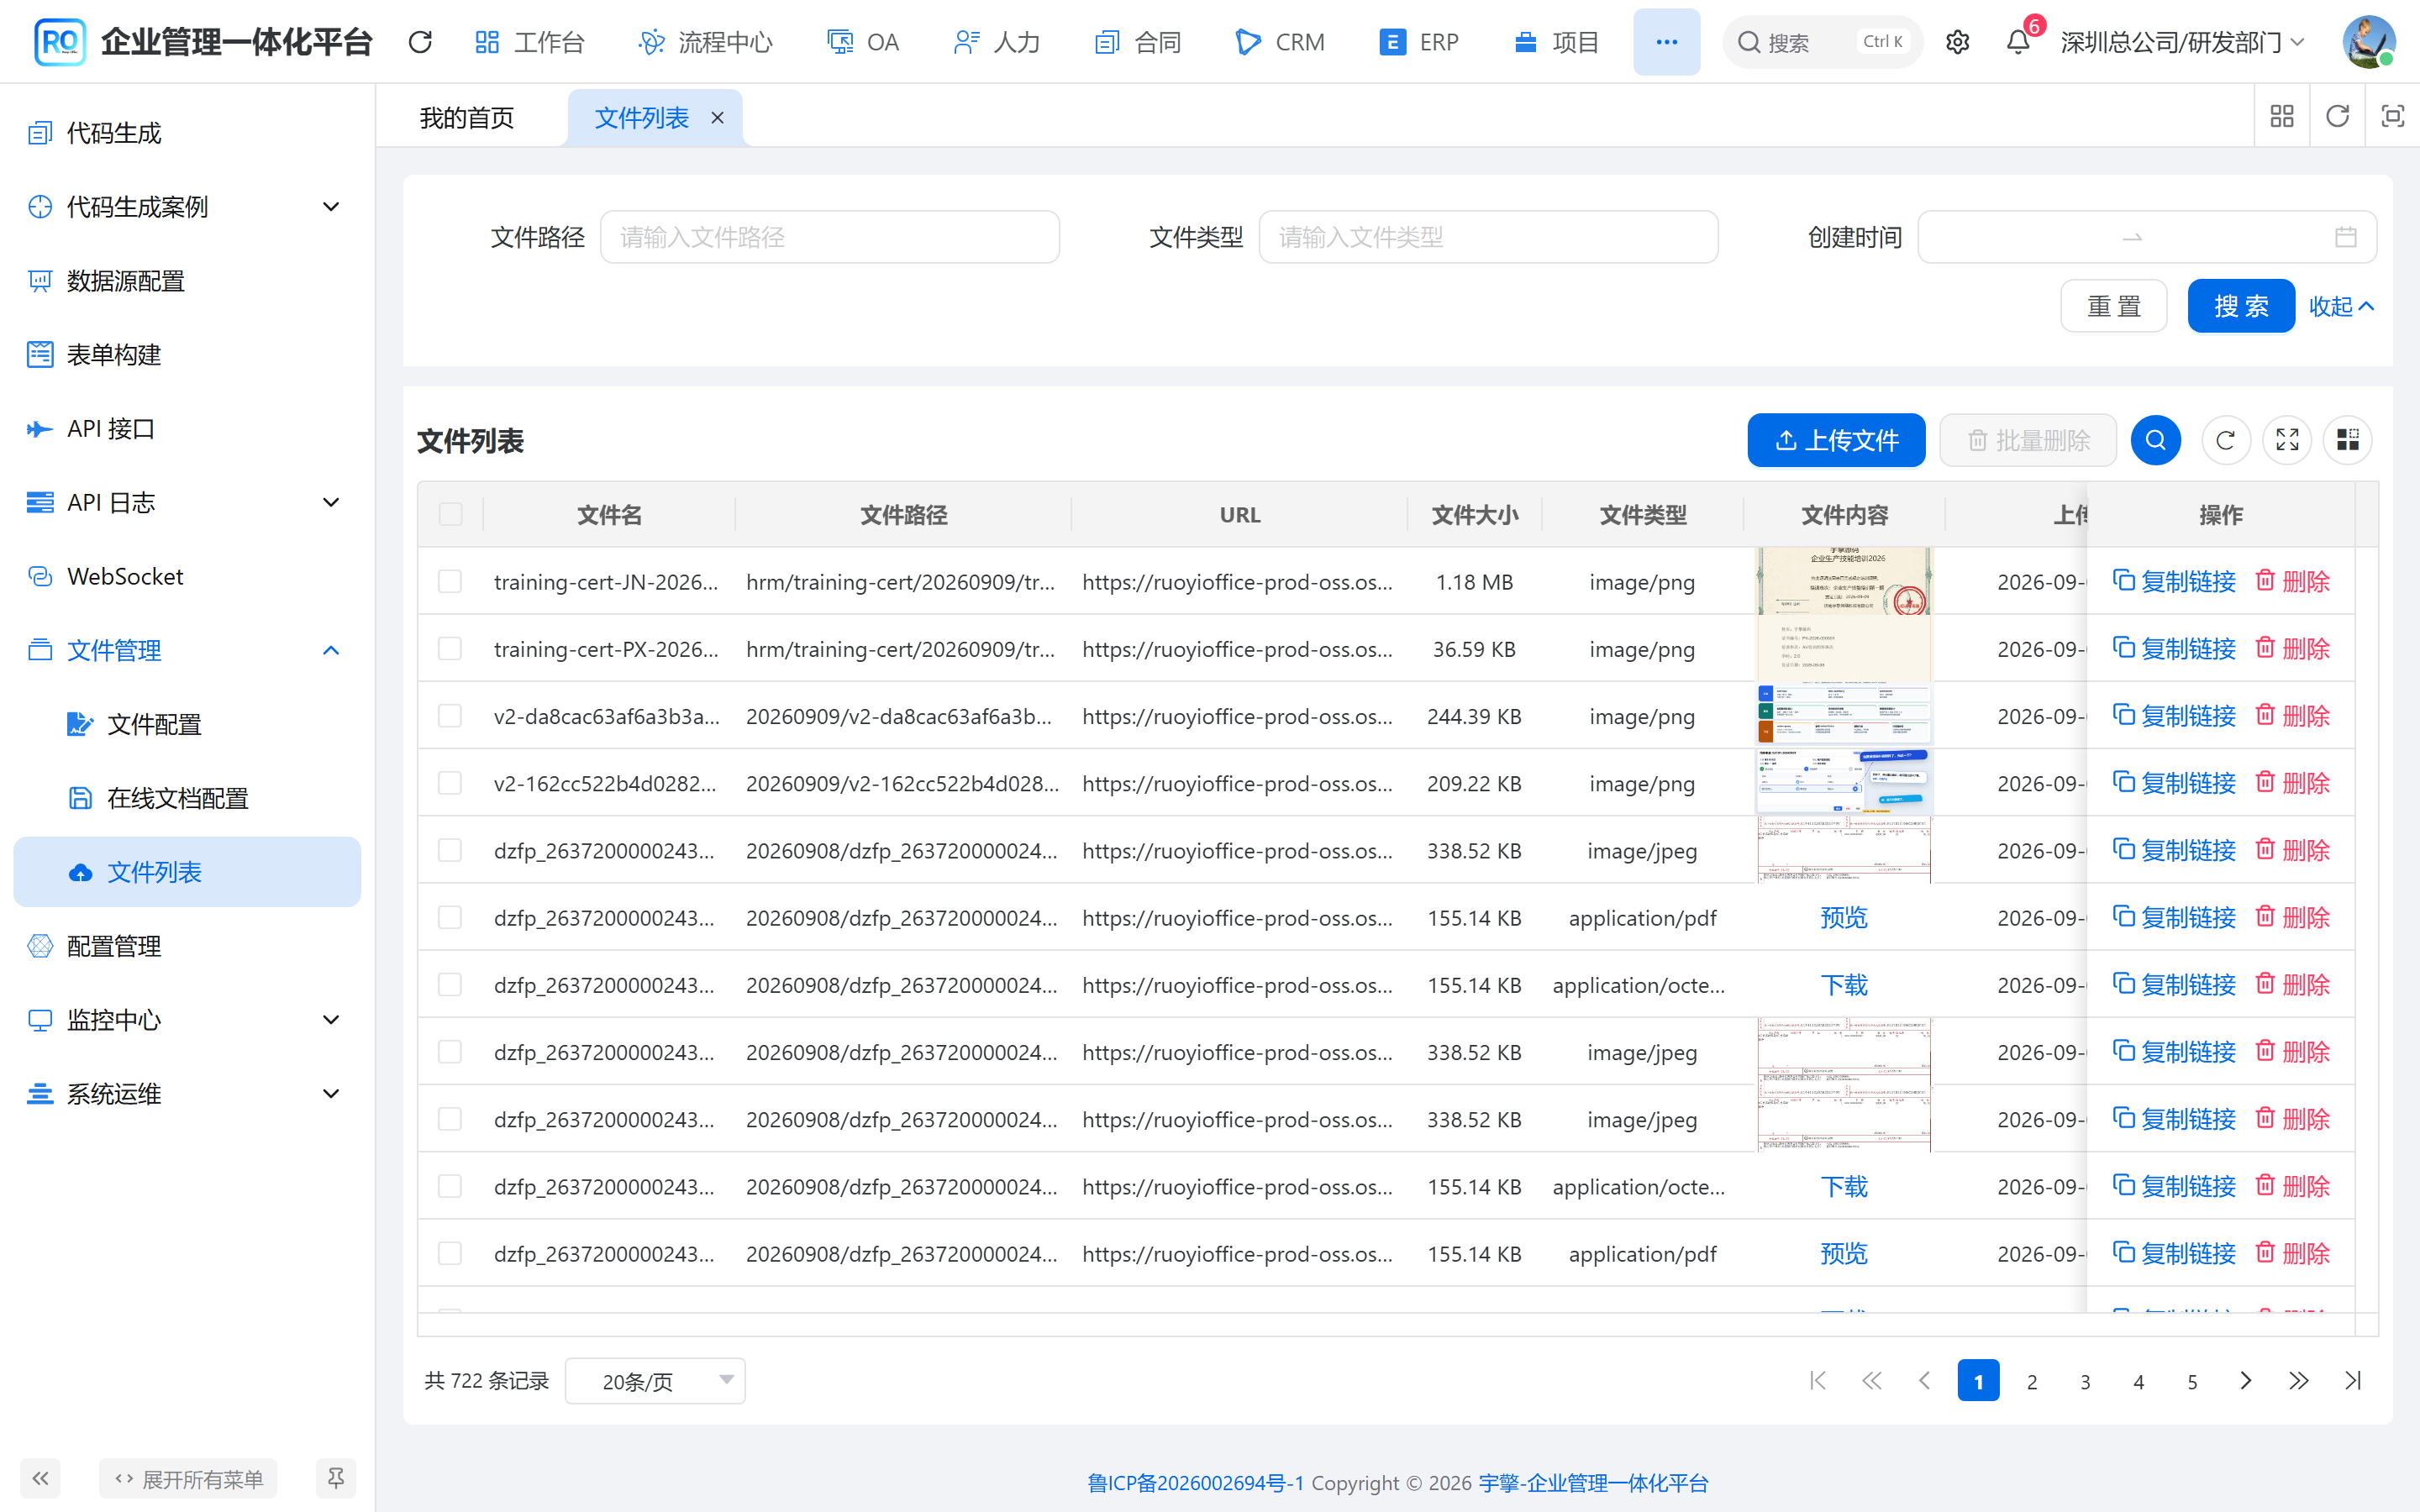The width and height of the screenshot is (2420, 1512).
Task: Open the CRM top menu
Action: point(1281,42)
